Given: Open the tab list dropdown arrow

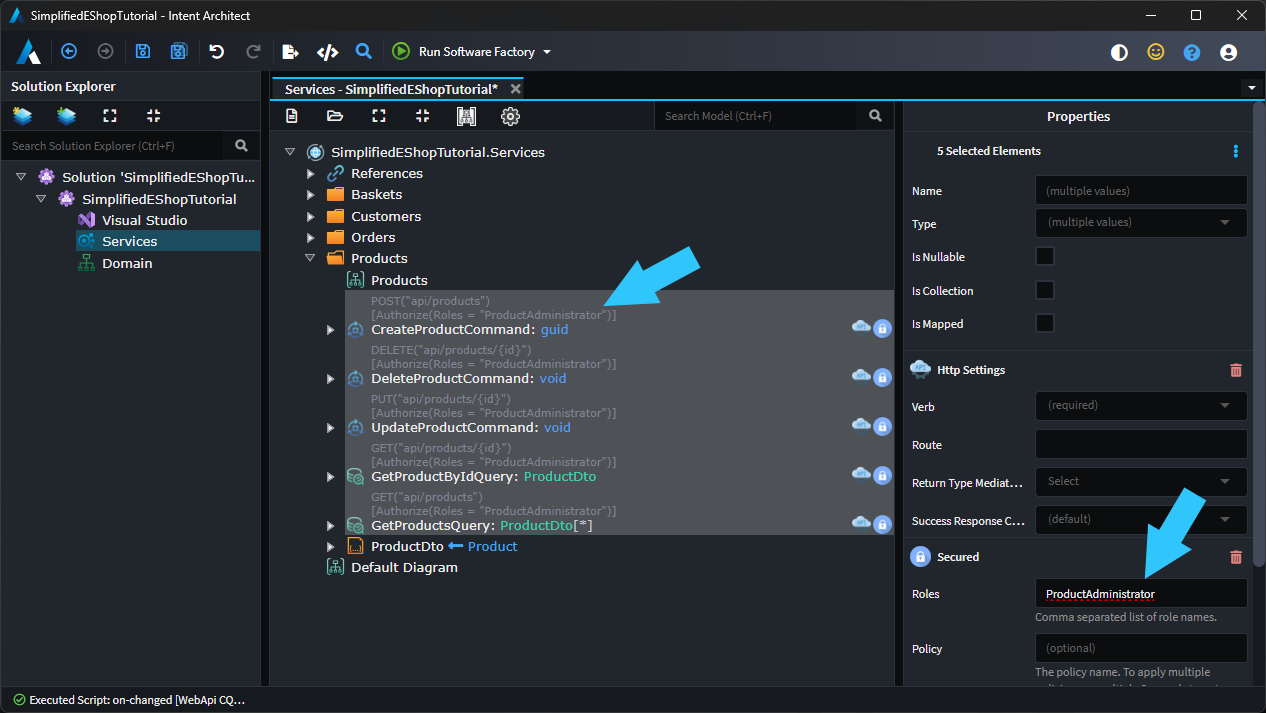Looking at the screenshot, I should pyautogui.click(x=1252, y=88).
